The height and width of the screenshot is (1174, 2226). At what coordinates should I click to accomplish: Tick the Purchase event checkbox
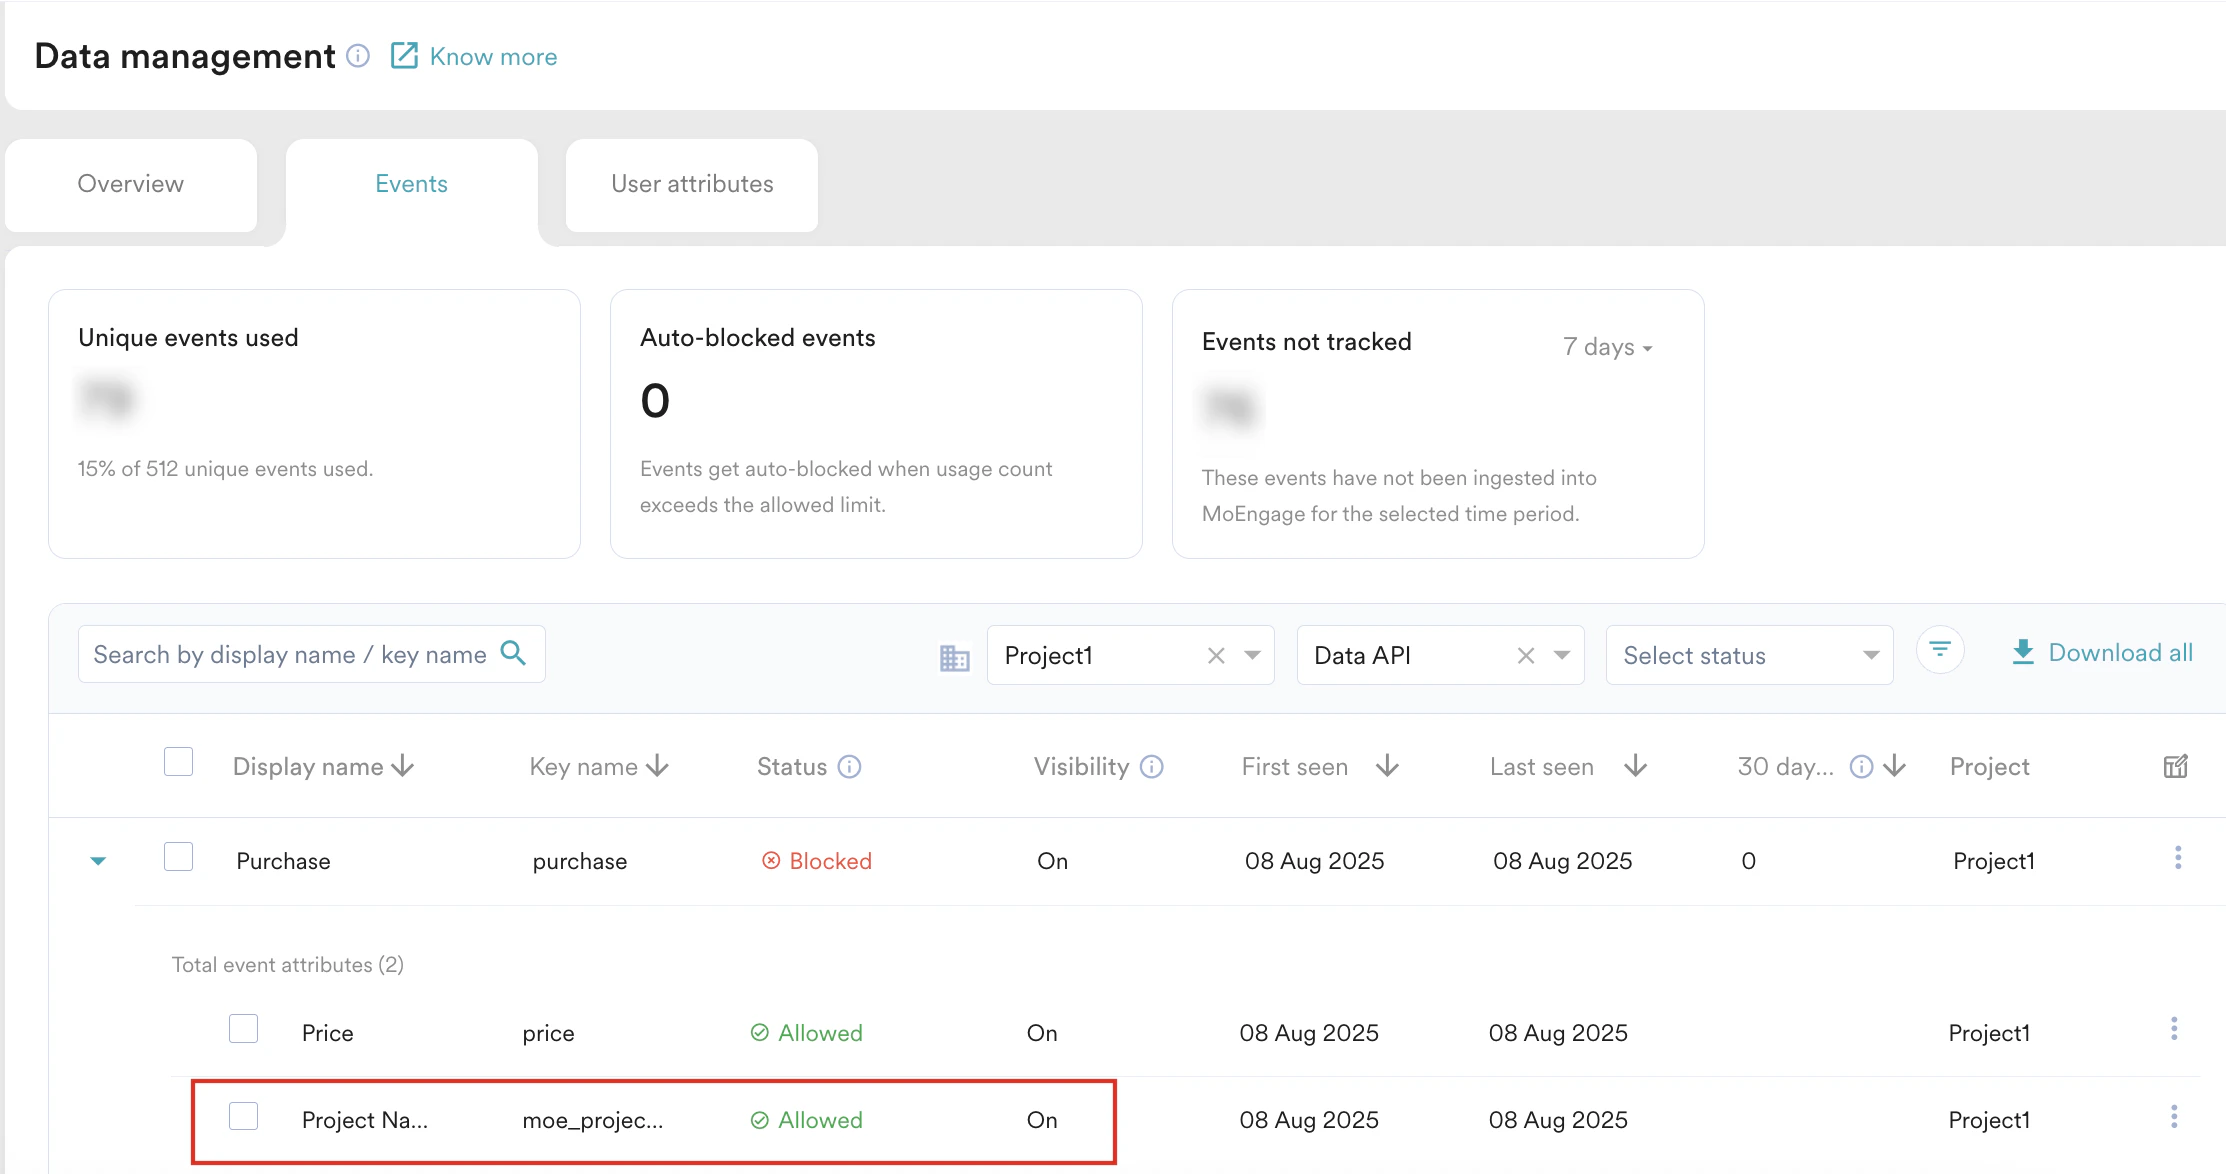[178, 857]
